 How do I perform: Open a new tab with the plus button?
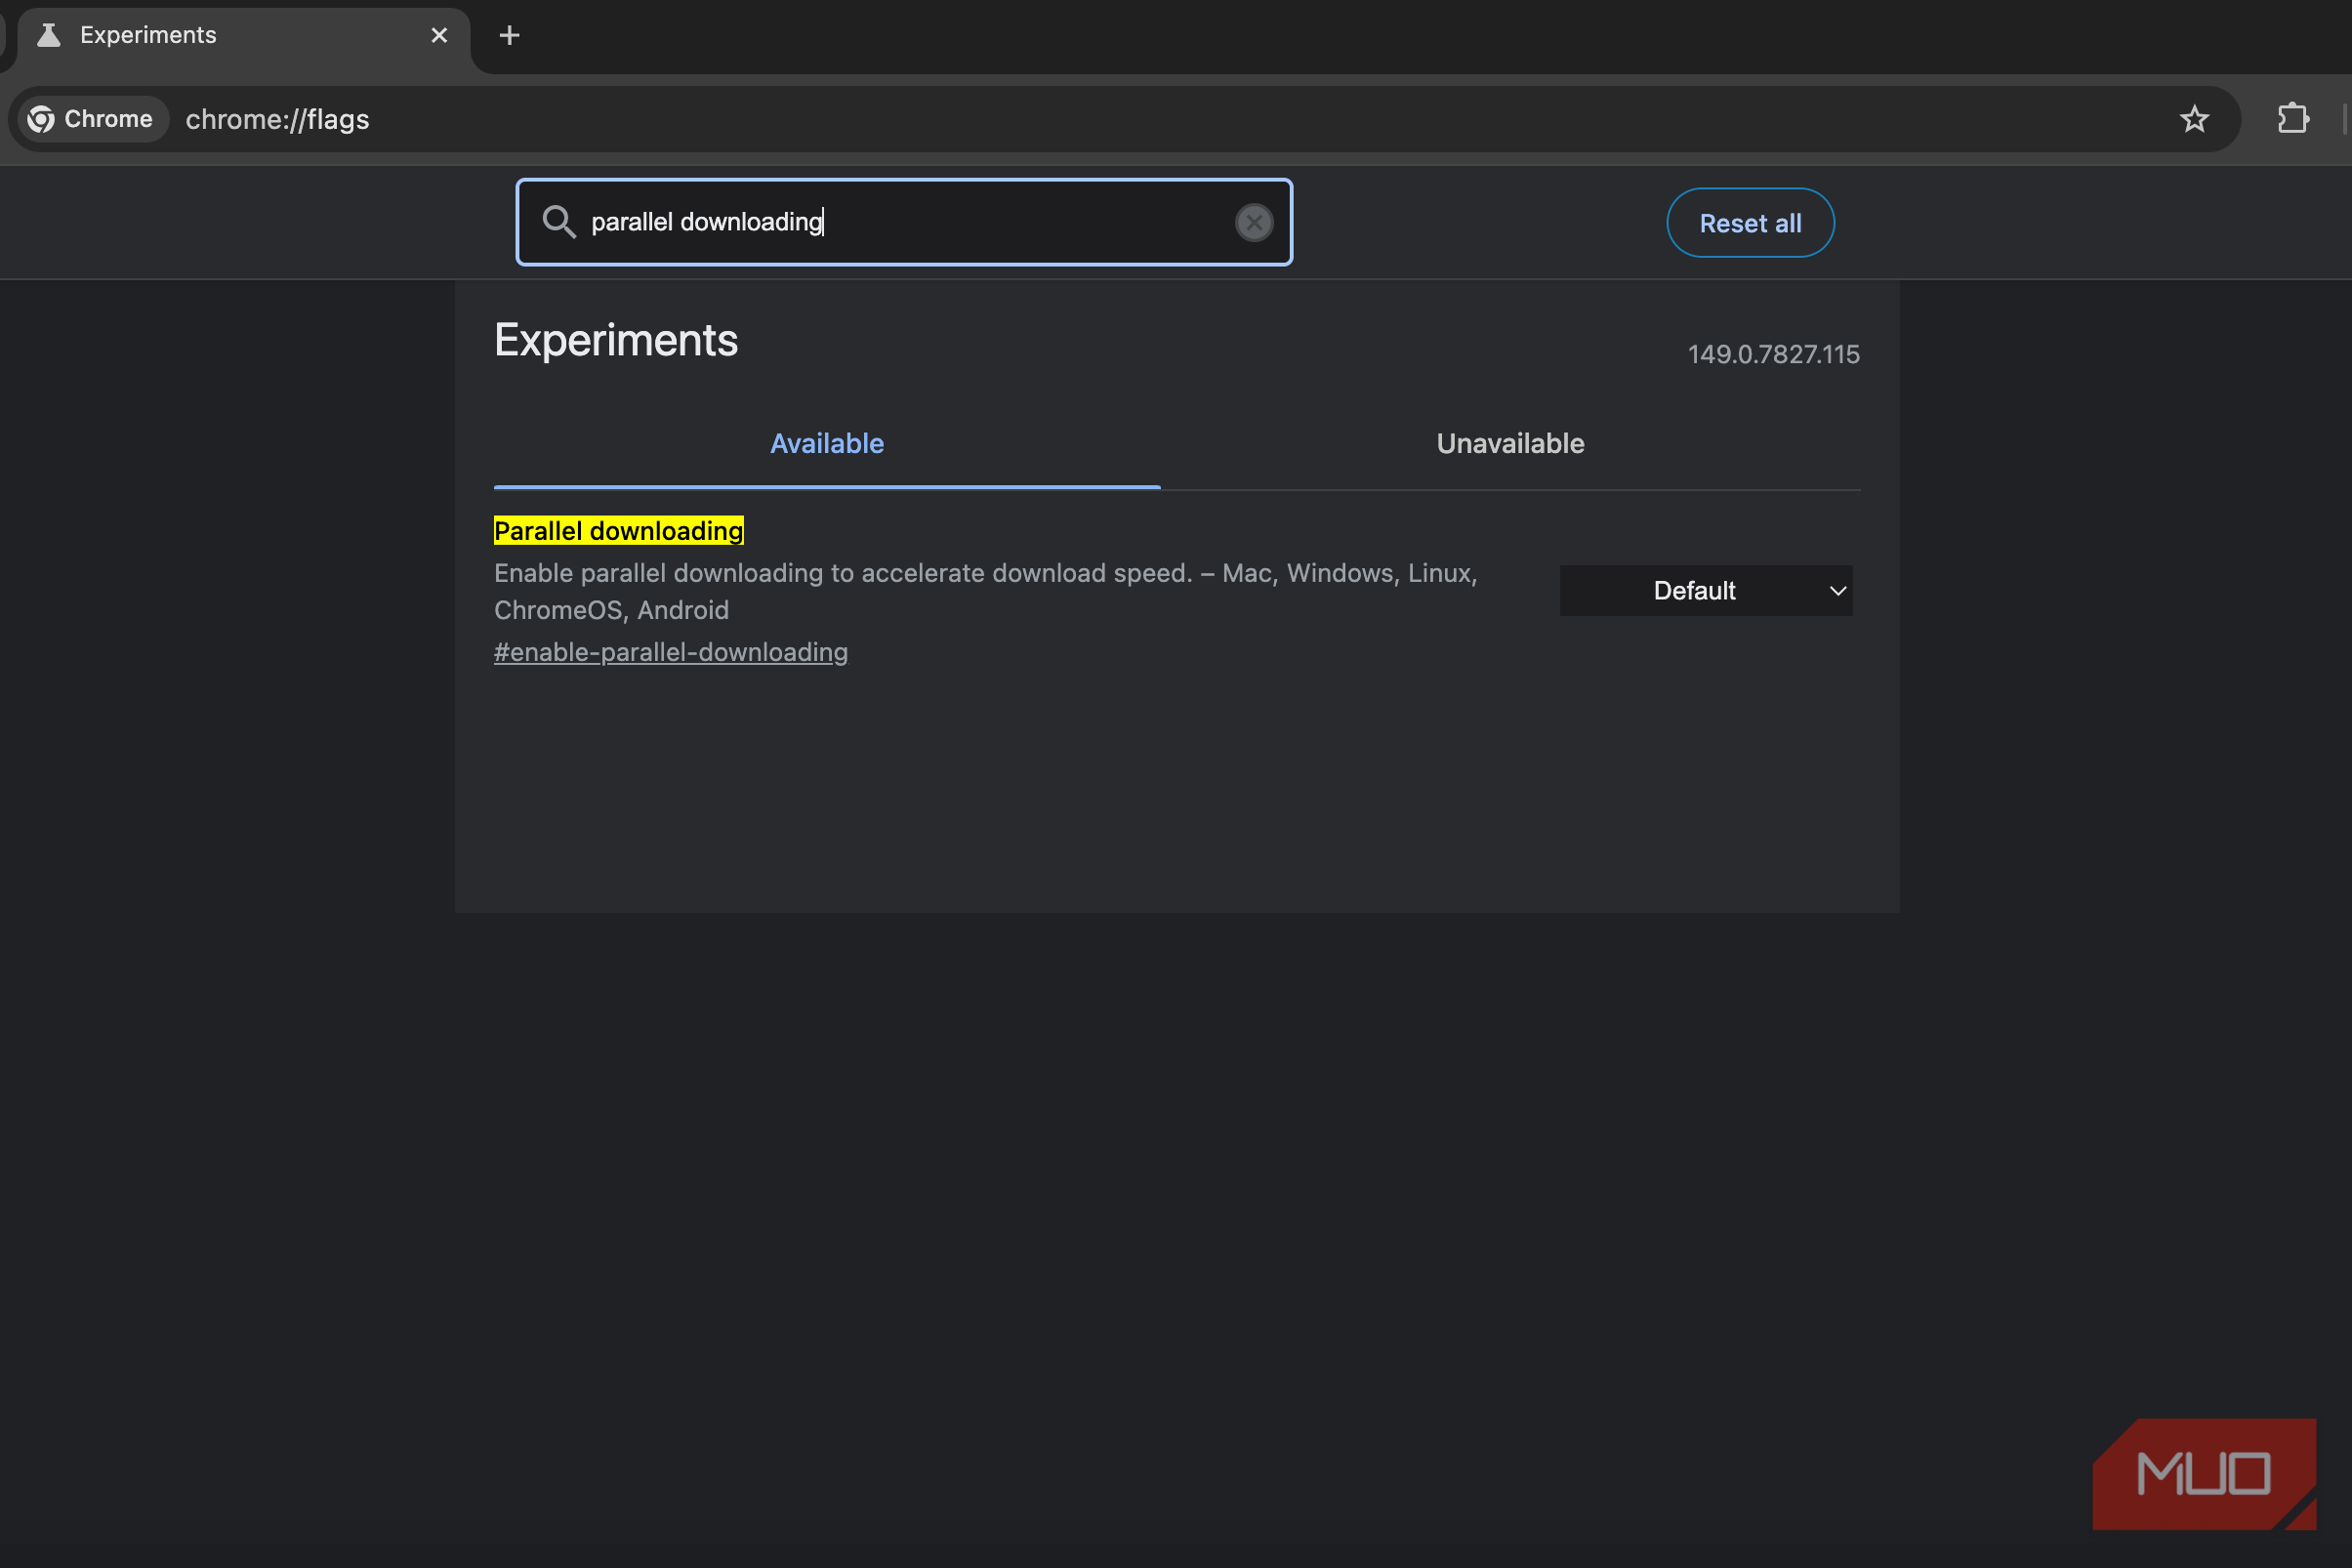509,36
